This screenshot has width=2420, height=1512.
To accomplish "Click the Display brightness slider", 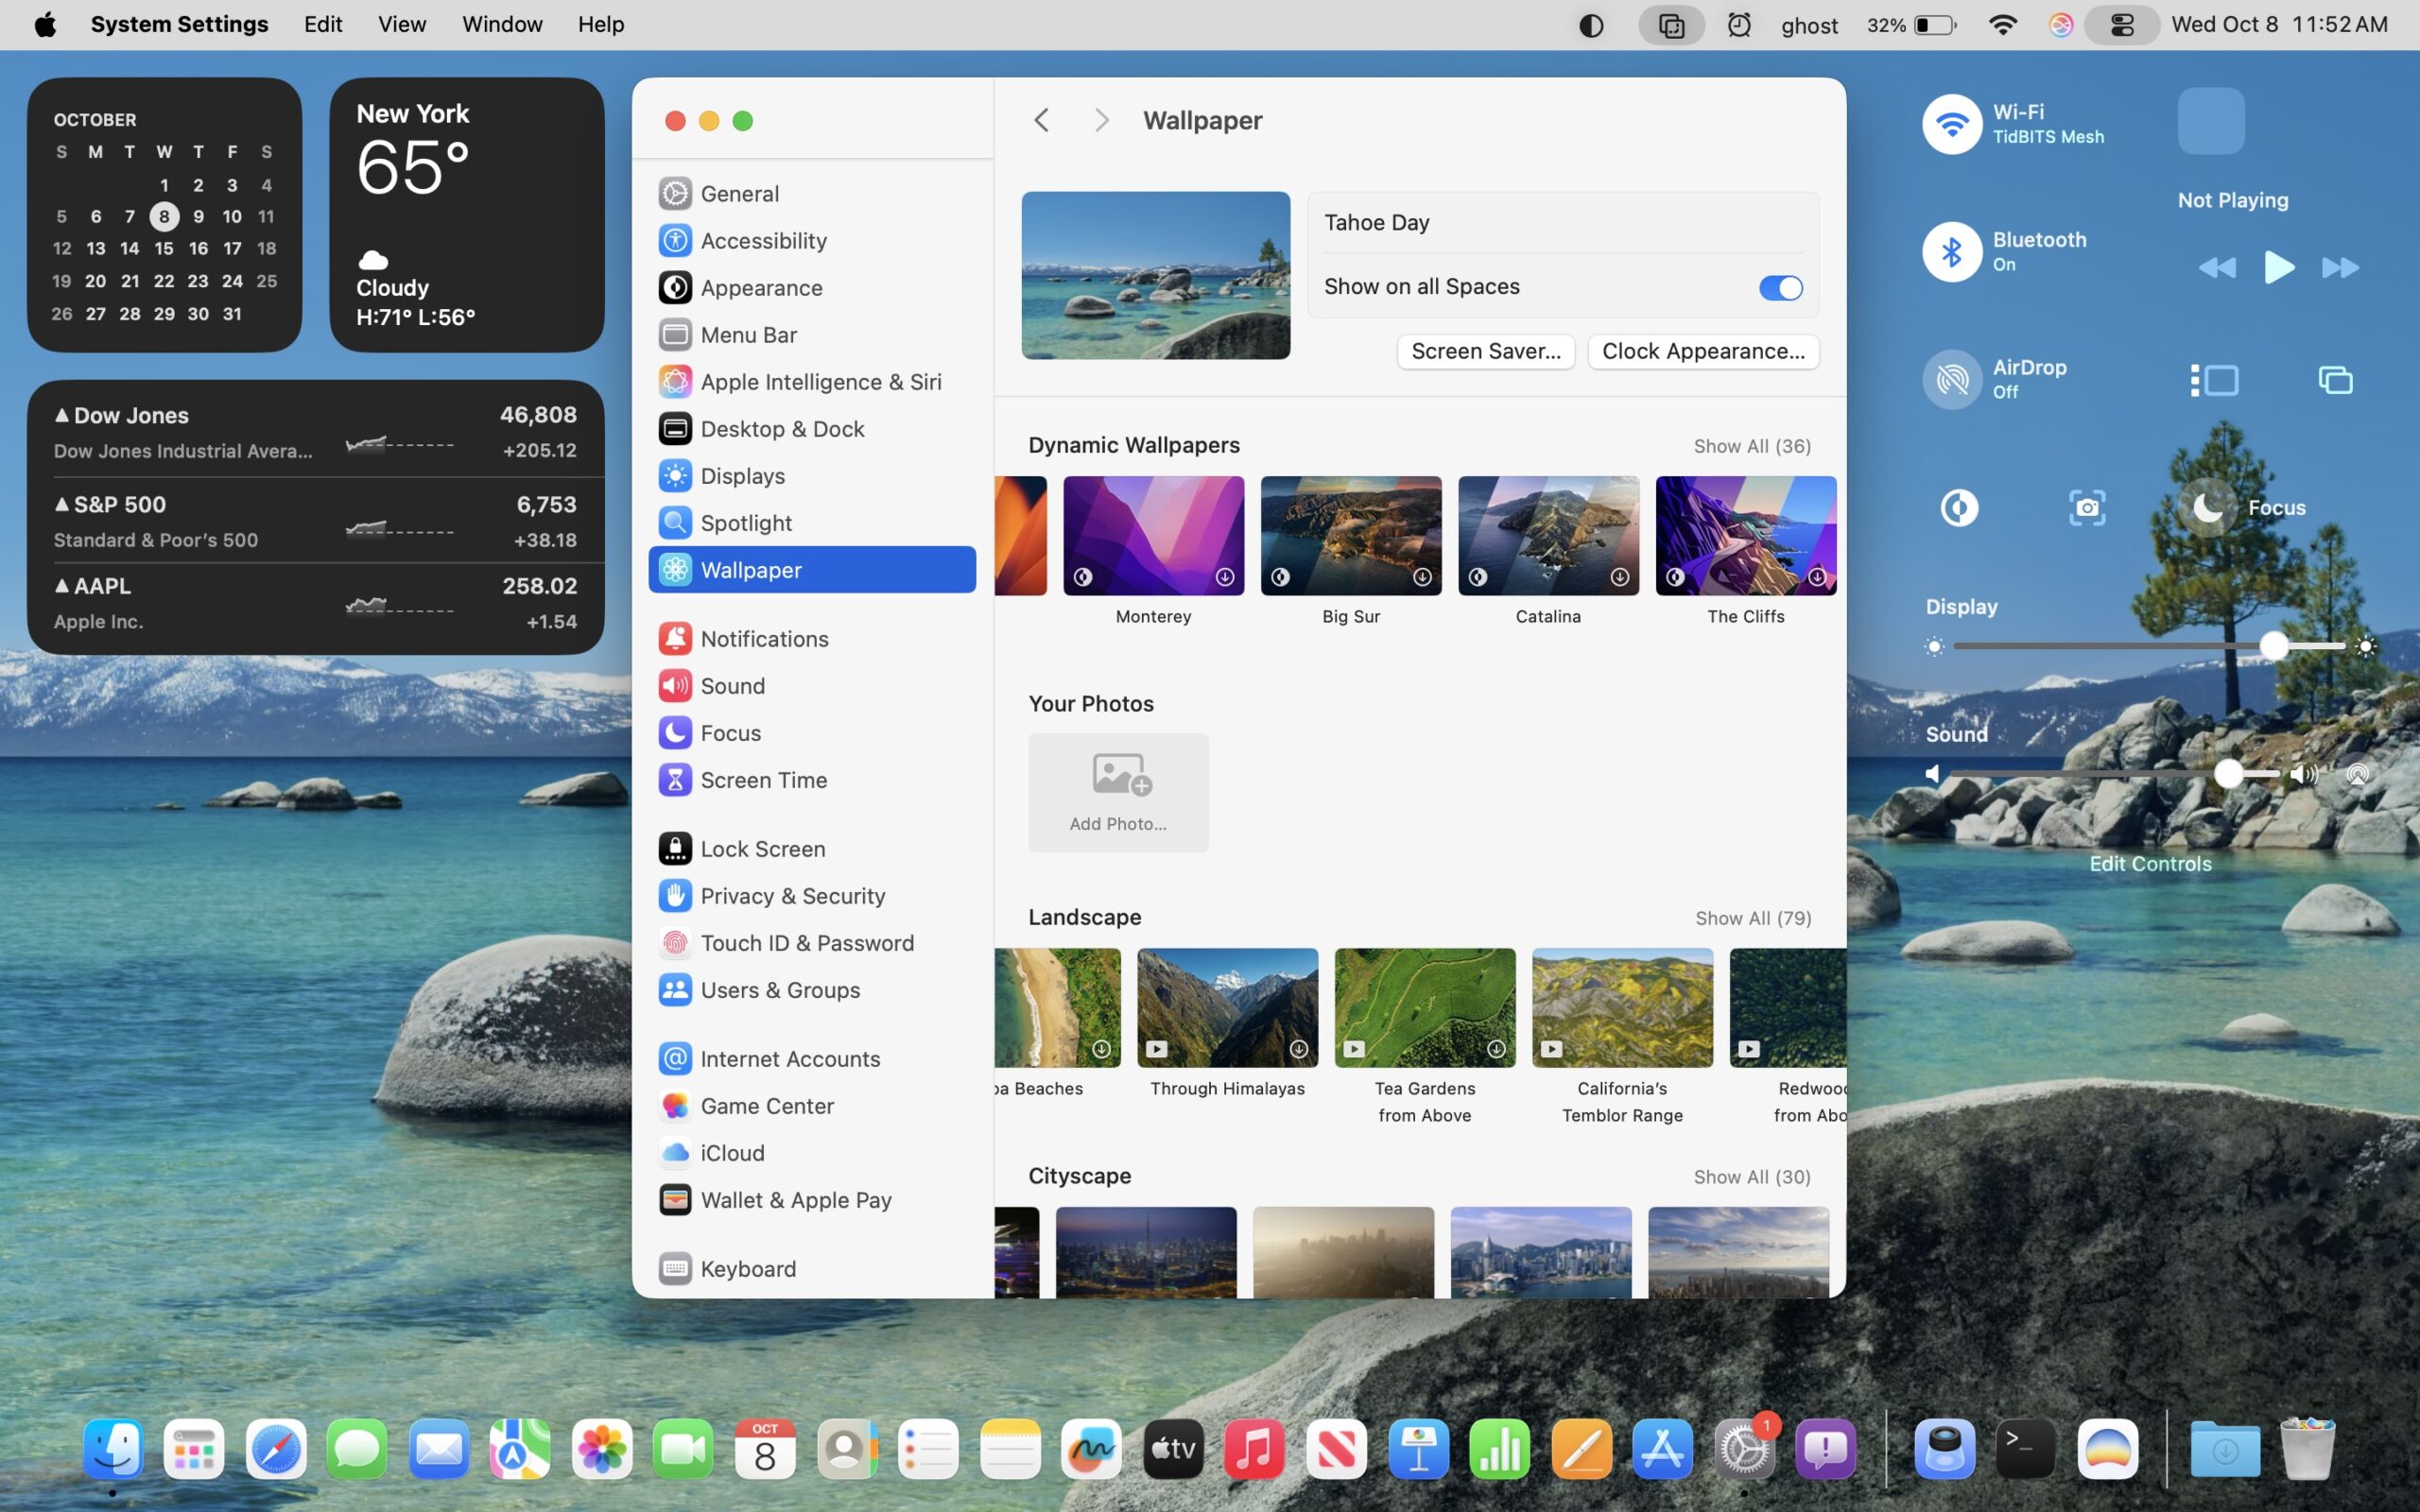I will pos(2148,646).
